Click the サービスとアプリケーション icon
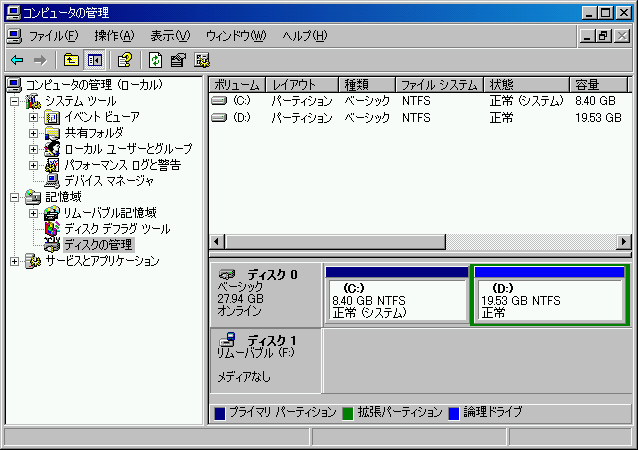638x450 pixels. [x=33, y=261]
